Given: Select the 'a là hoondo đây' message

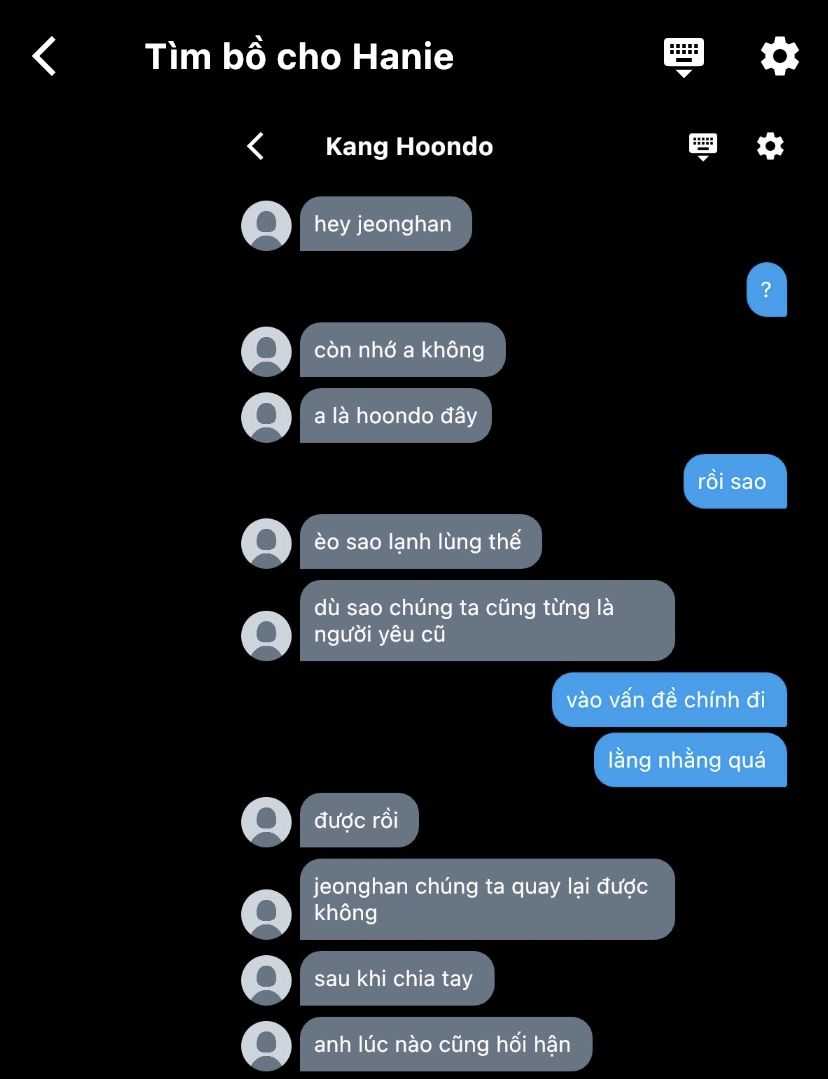Looking at the screenshot, I should (395, 416).
